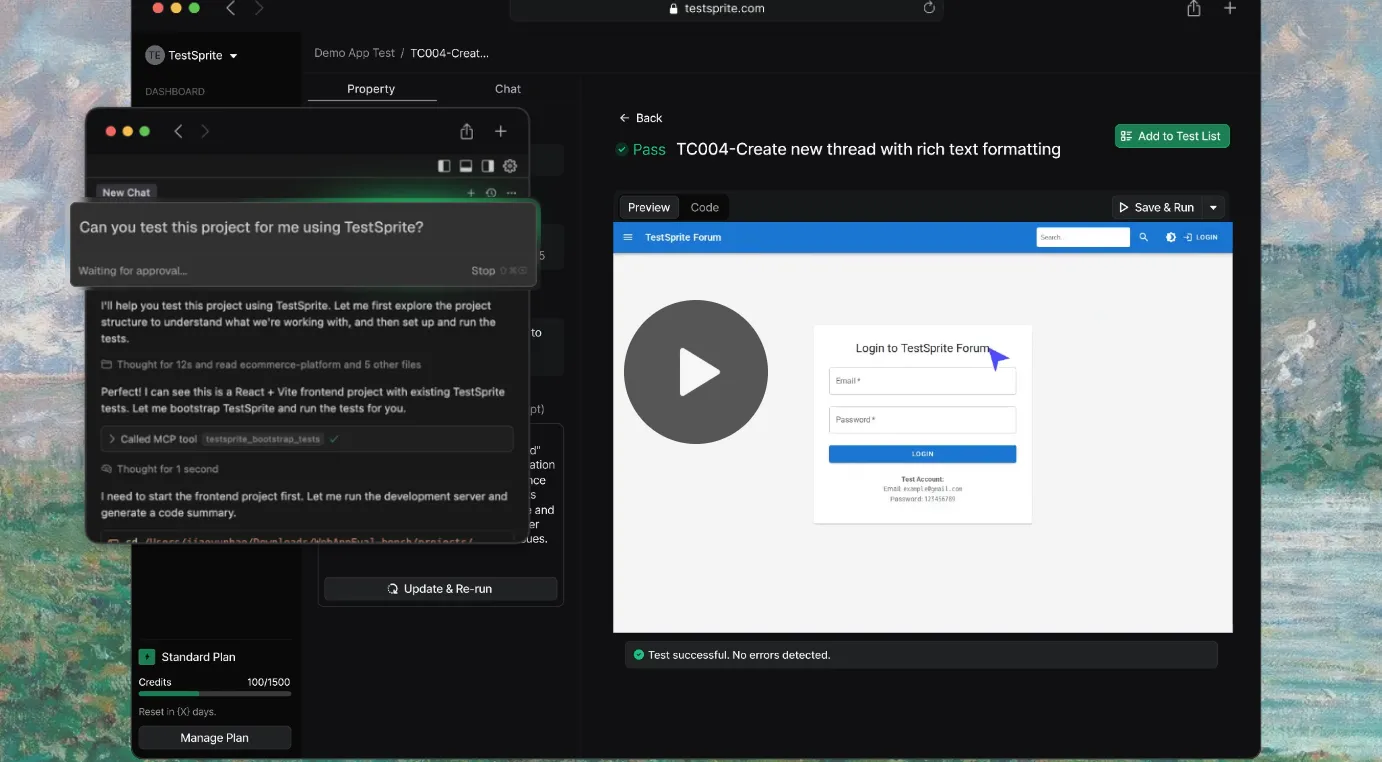Click the forum search magnifier icon
This screenshot has height=762, width=1382.
tap(1144, 237)
